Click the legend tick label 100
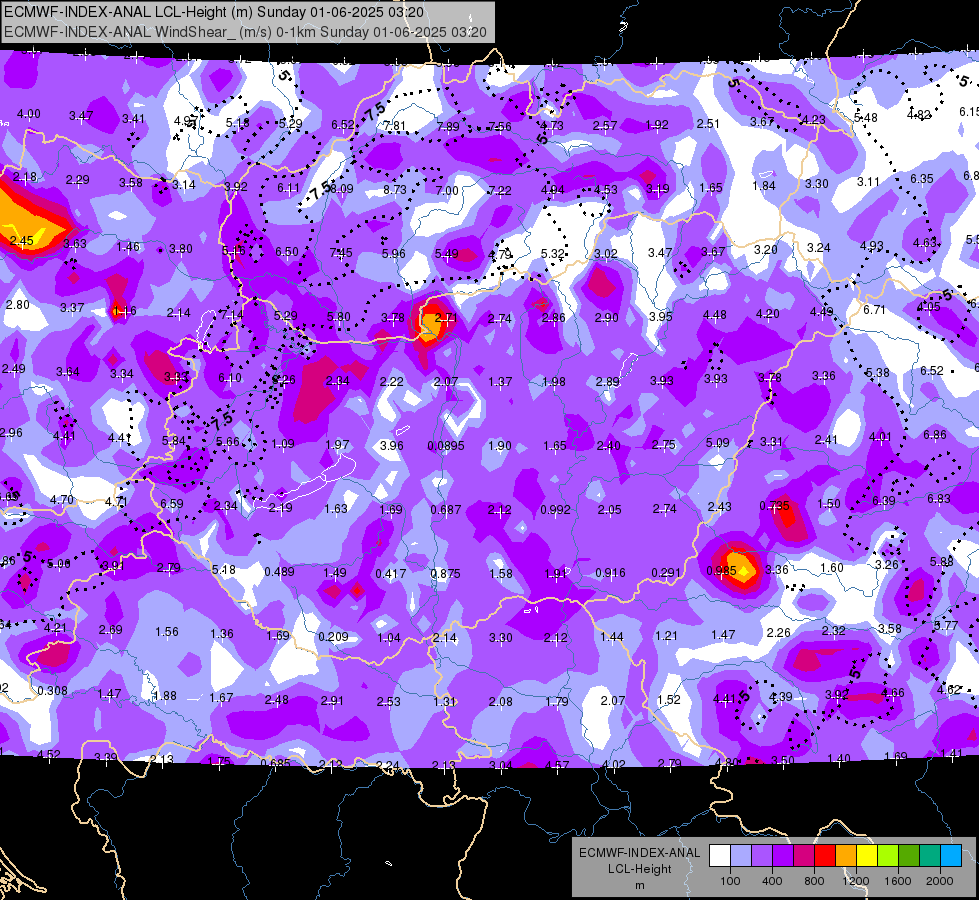This screenshot has width=979, height=900. click(730, 881)
